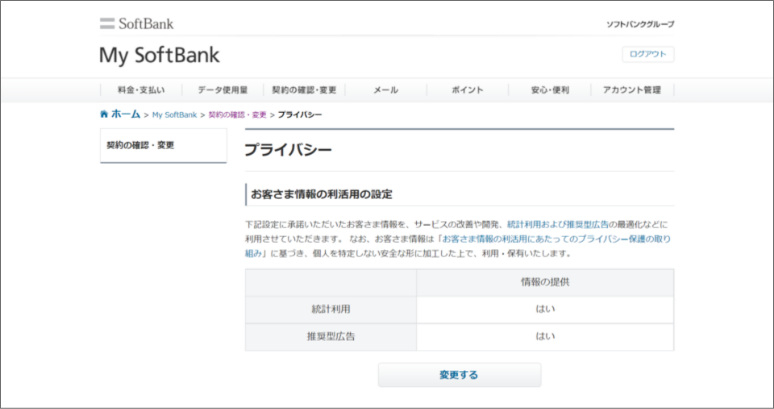Go to アカウント管理 in the navigation bar
This screenshot has height=409, width=774.
pyautogui.click(x=632, y=90)
